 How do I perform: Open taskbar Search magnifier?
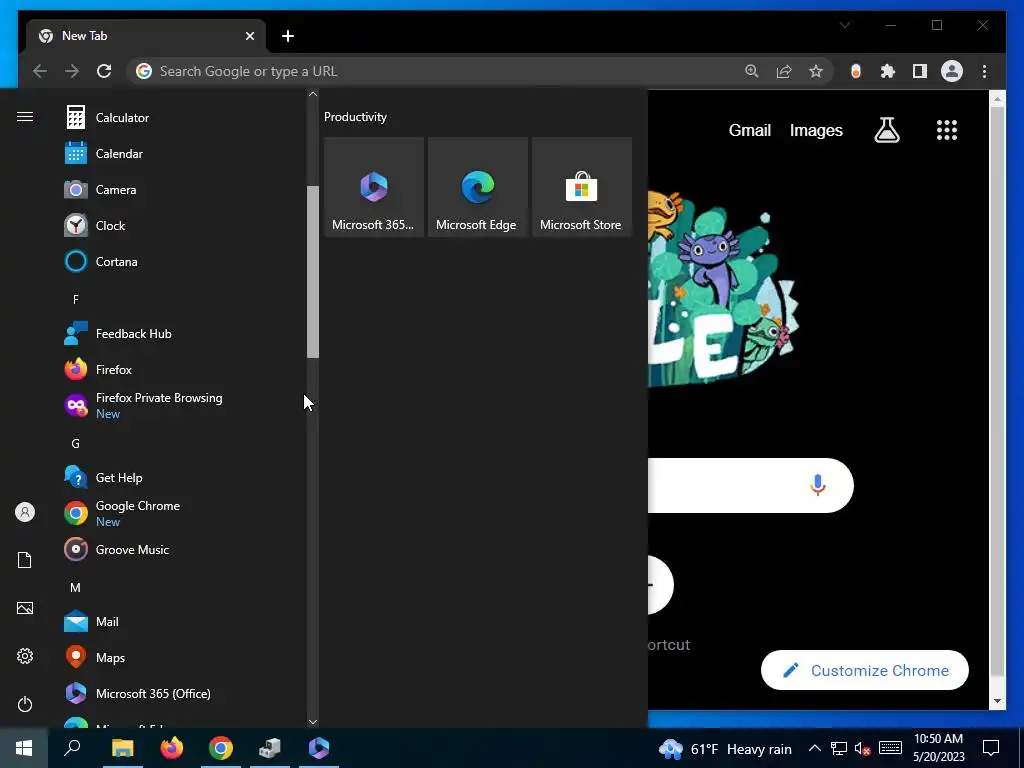pos(72,748)
